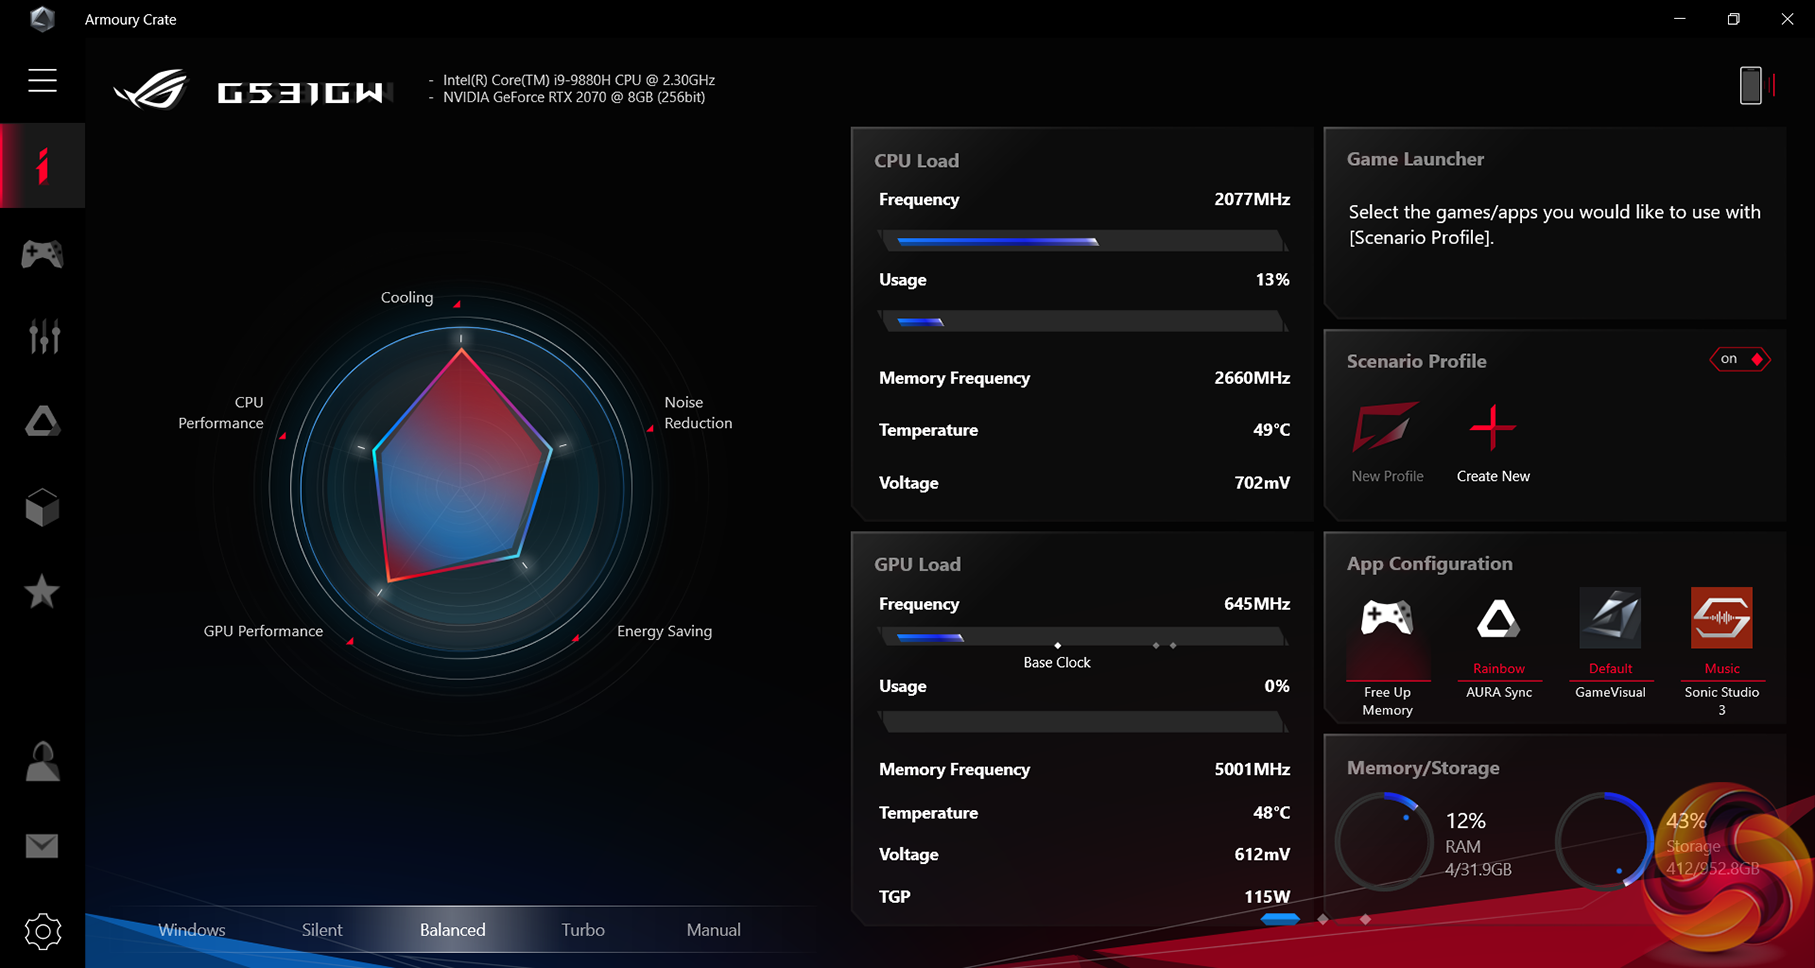This screenshot has height=968, width=1815.
Task: Go to the third page indicator dot
Action: [1365, 919]
